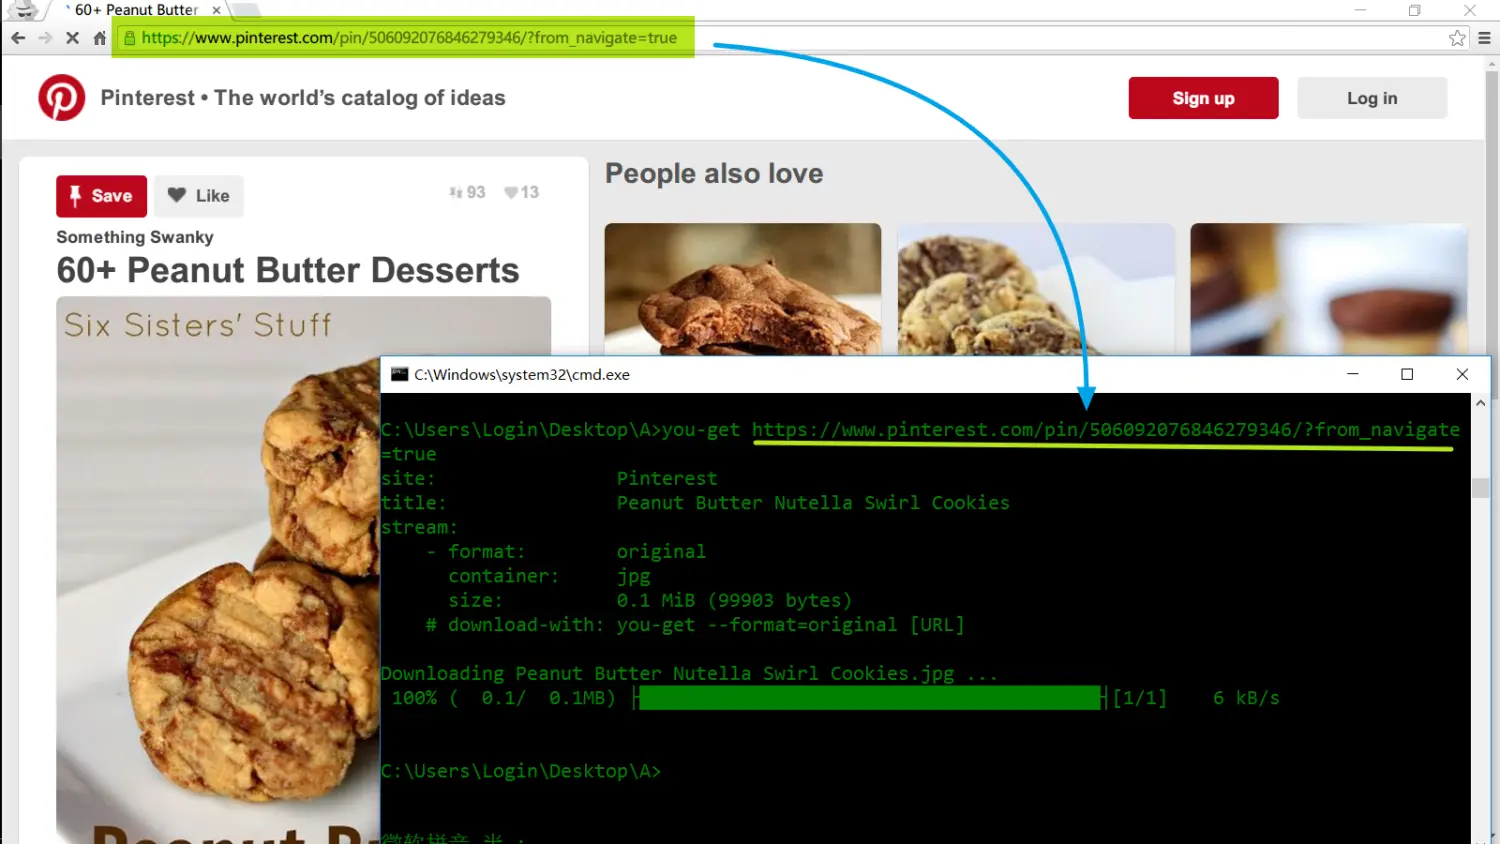
Task: Click the '0.1 MiB (99903 bytes)' size text
Action: coord(734,600)
